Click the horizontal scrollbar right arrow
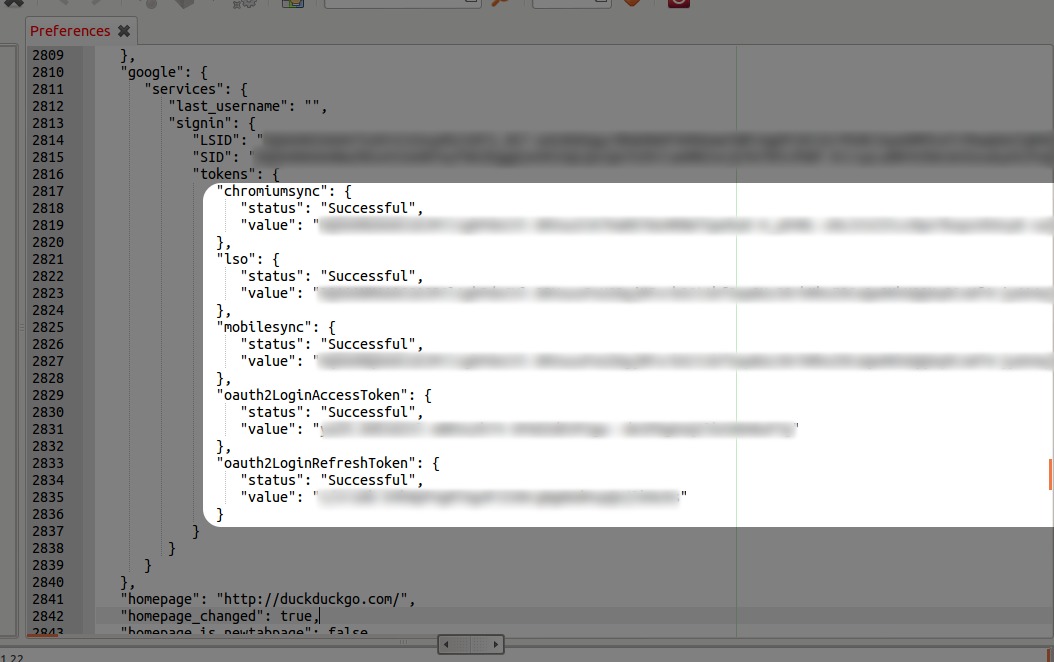This screenshot has height=662, width=1054. pyautogui.click(x=496, y=645)
